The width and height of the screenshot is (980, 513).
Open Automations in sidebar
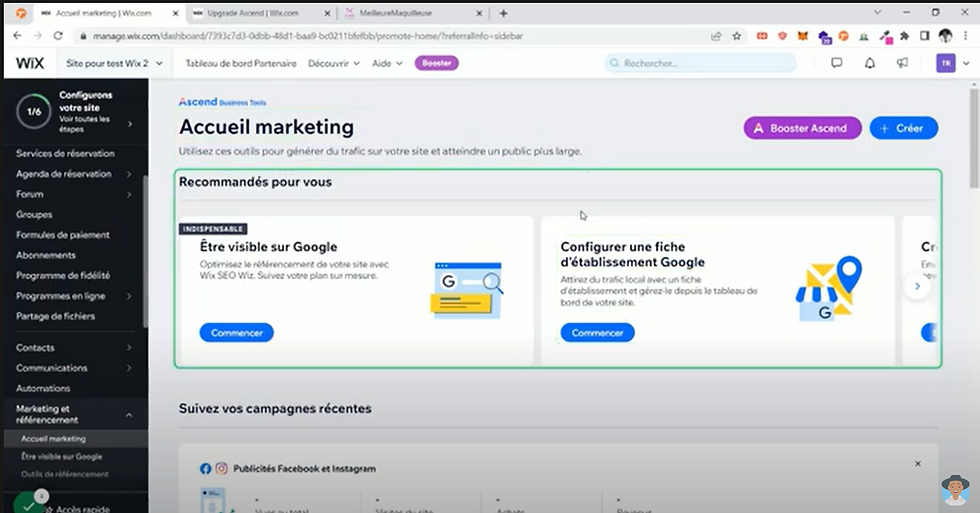click(x=43, y=388)
